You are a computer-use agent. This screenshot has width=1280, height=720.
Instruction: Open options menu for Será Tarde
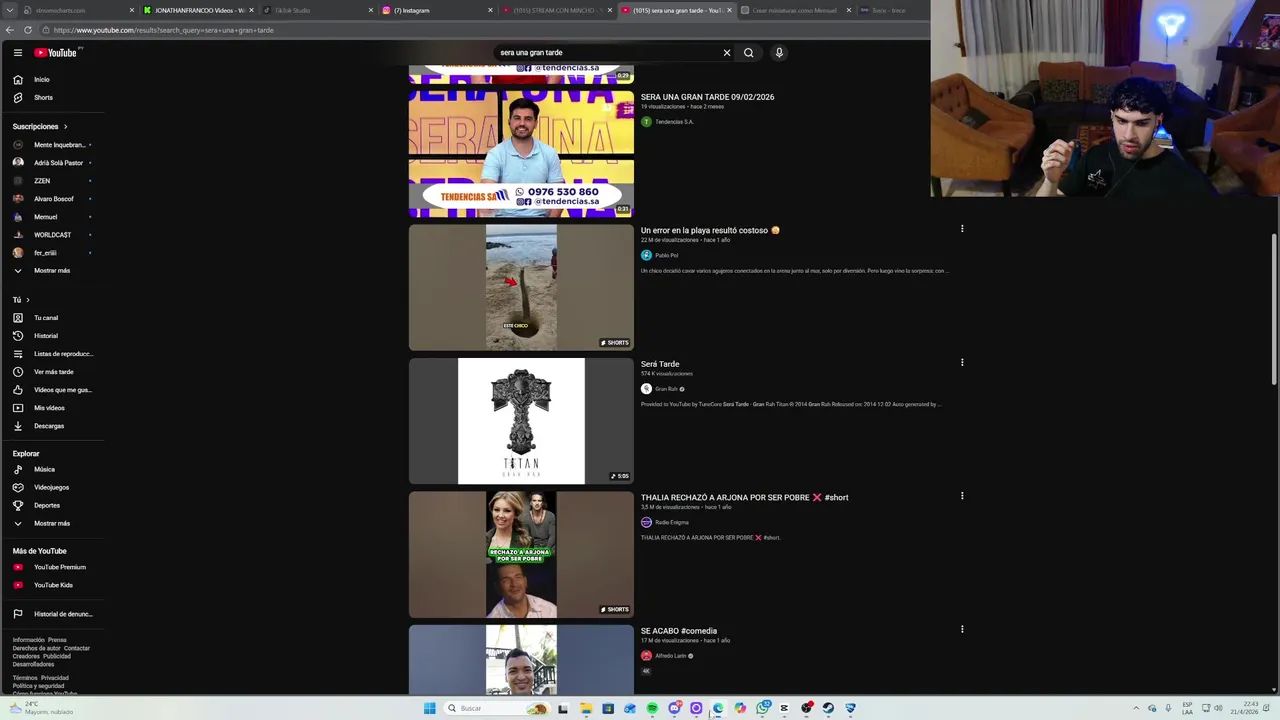pos(962,362)
